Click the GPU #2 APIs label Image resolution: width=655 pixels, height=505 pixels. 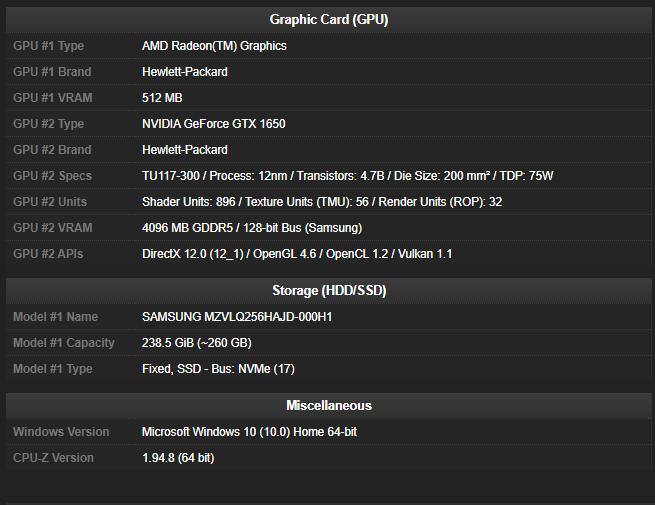(48, 254)
